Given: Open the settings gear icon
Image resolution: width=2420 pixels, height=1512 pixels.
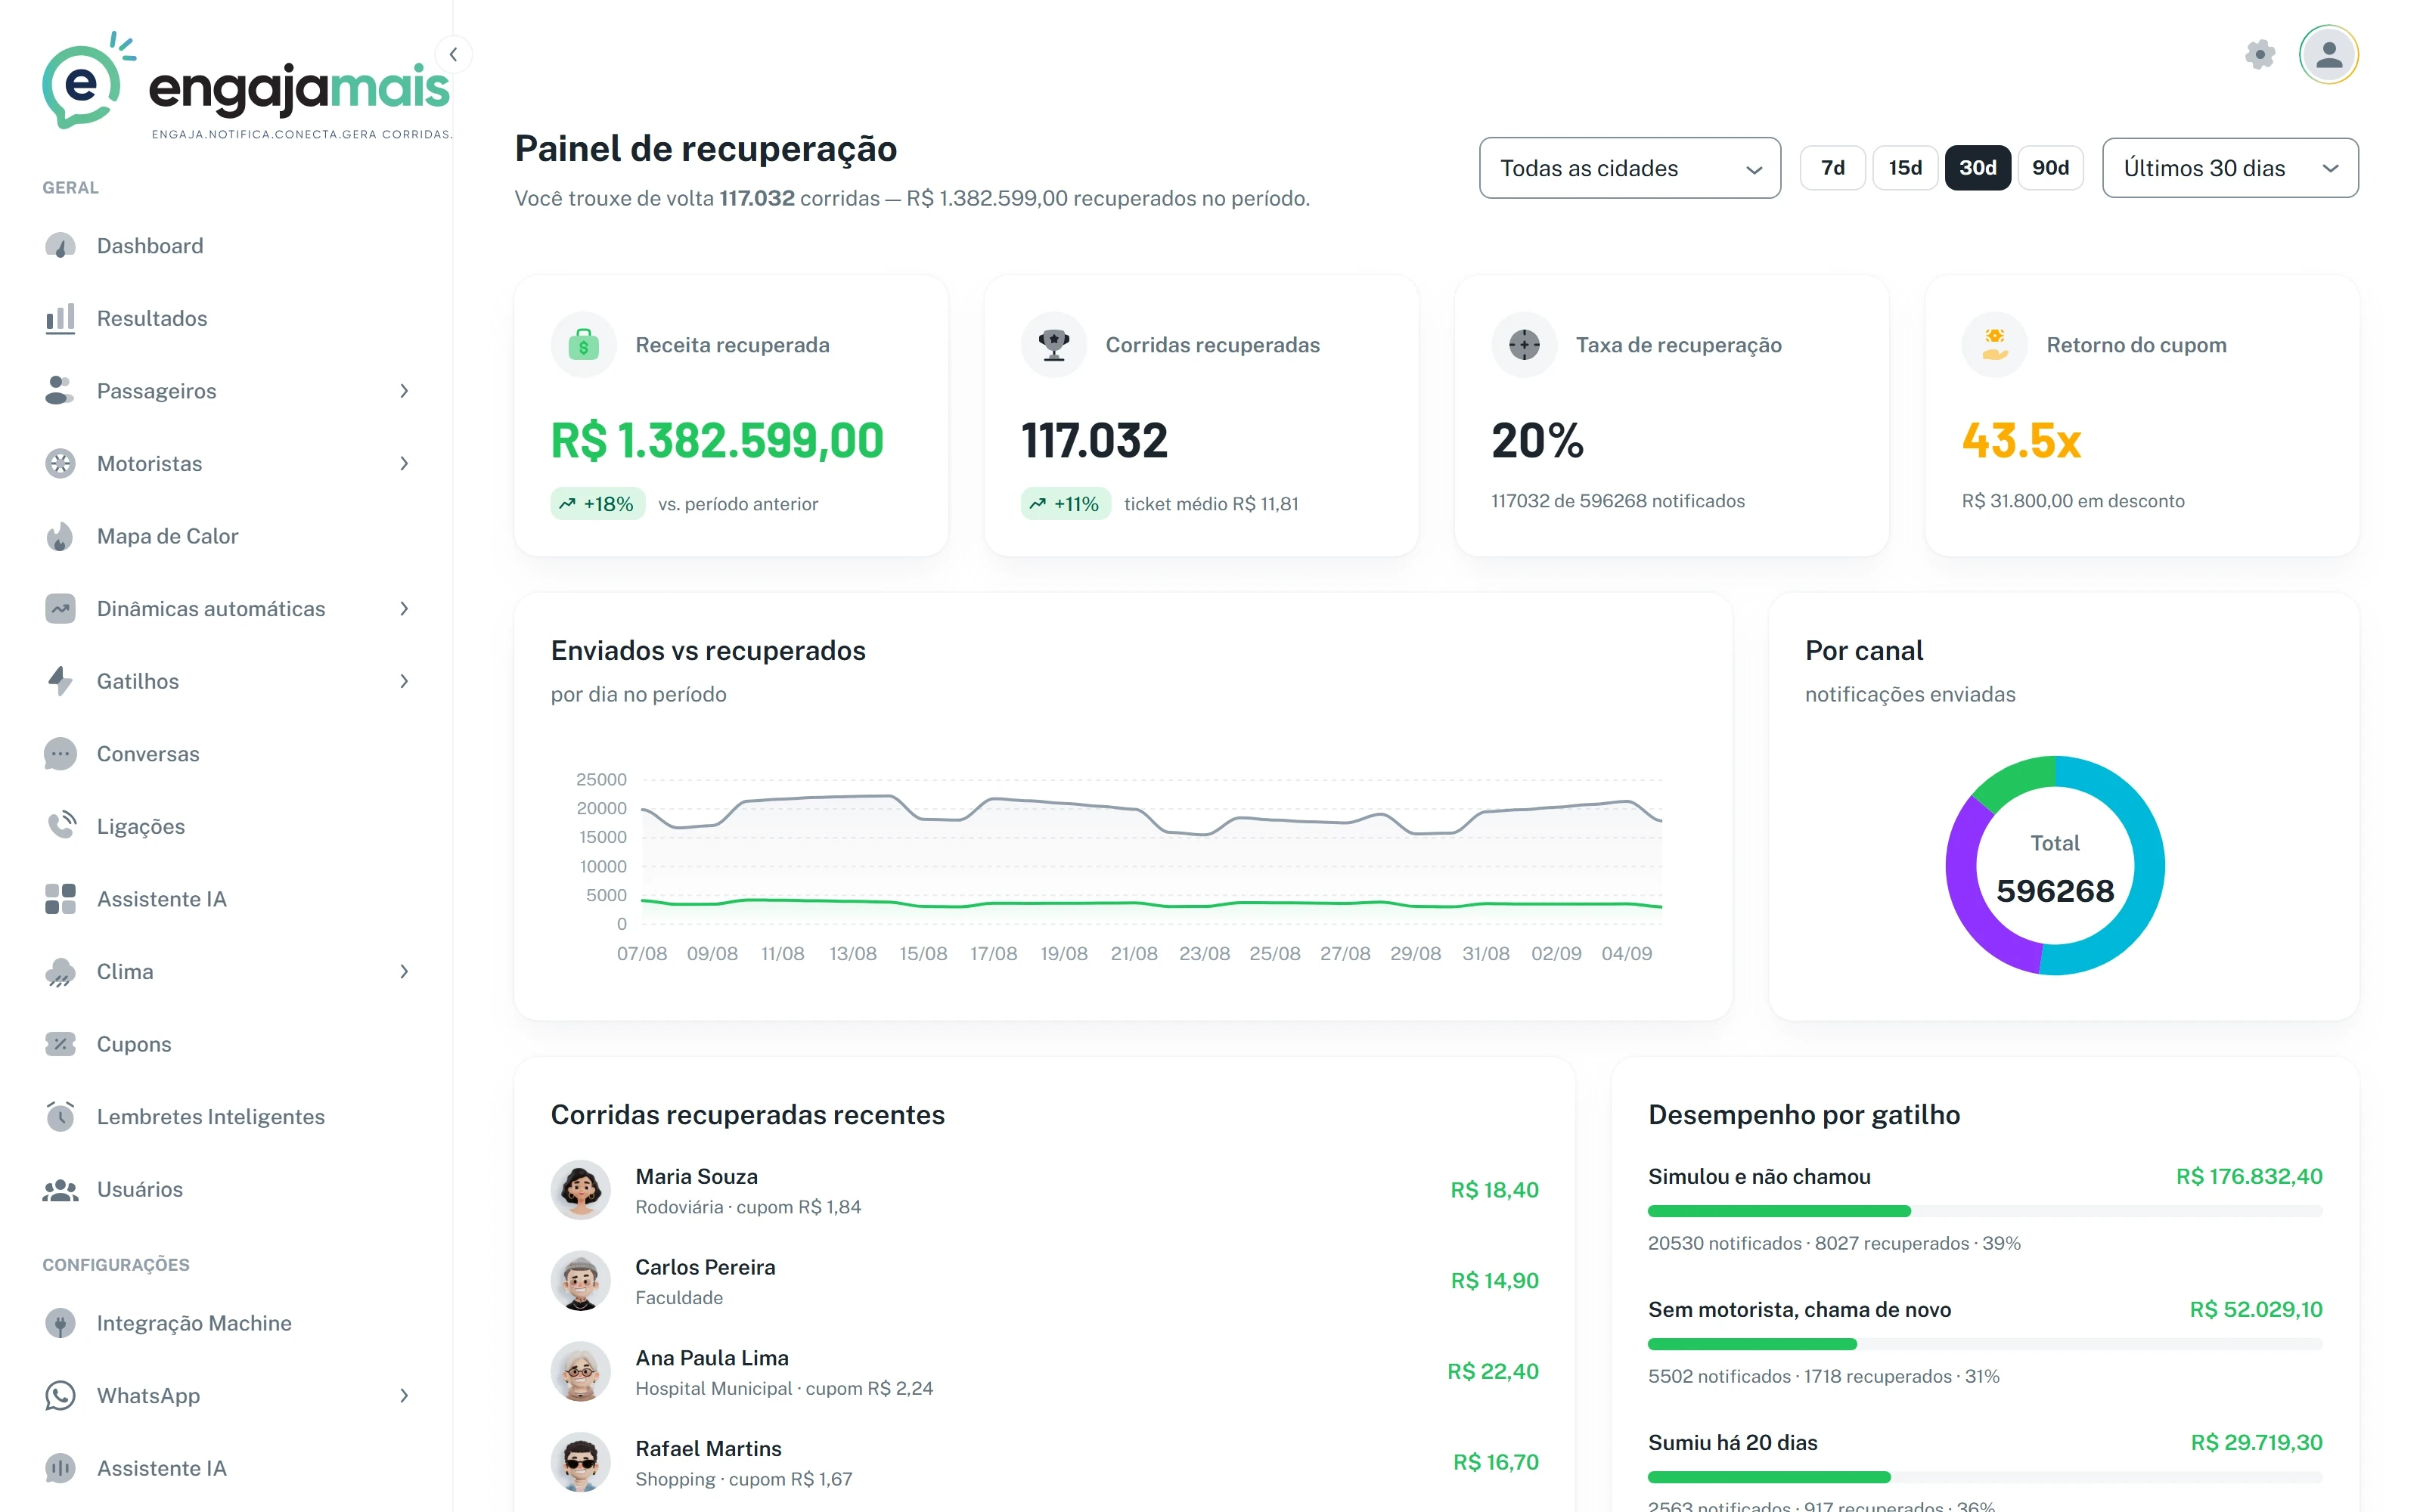Looking at the screenshot, I should 2259,54.
